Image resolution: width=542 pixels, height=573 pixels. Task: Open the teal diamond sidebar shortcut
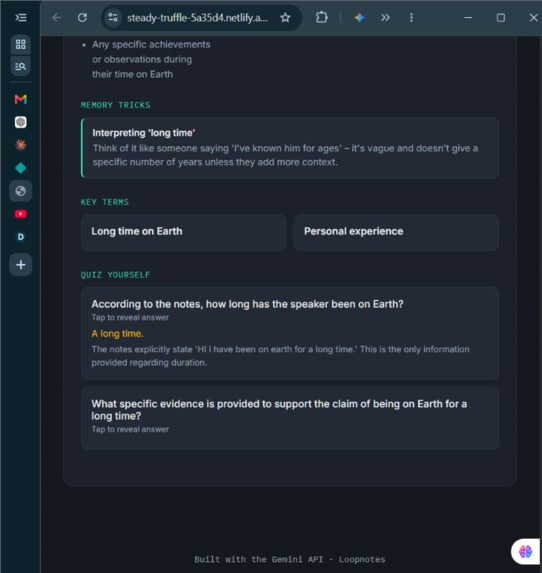click(x=21, y=168)
